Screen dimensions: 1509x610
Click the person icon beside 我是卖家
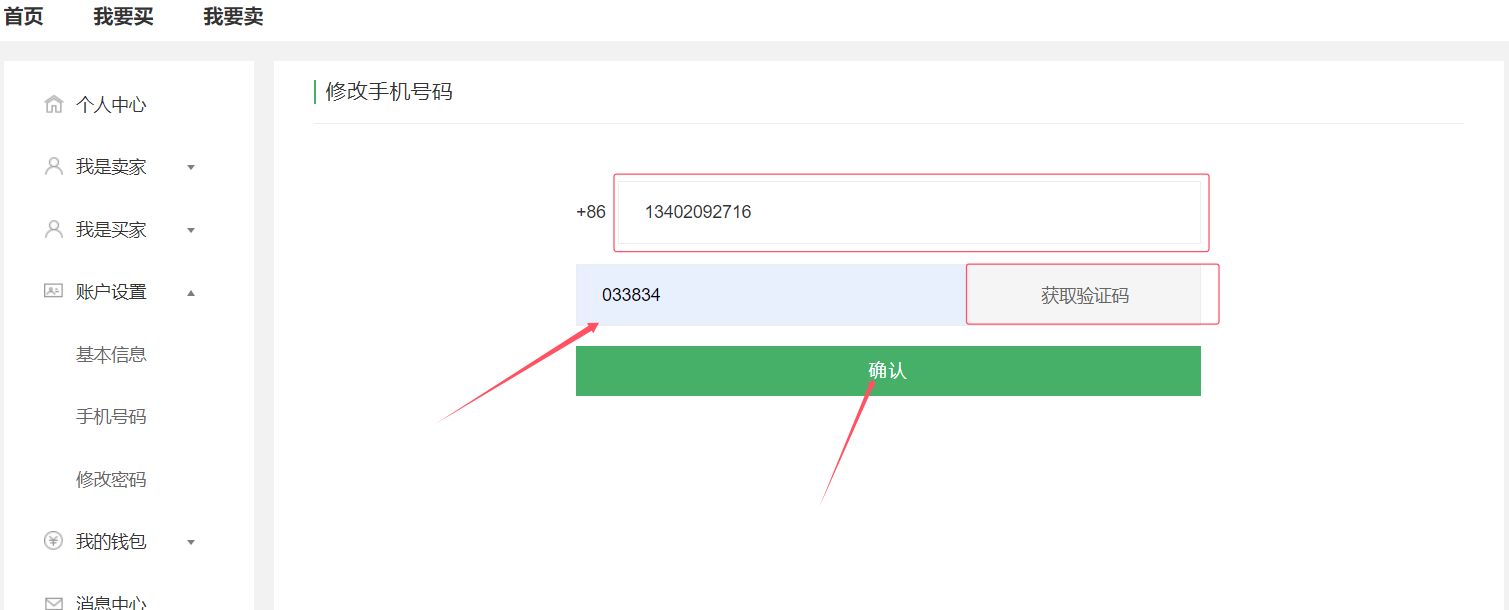54,167
